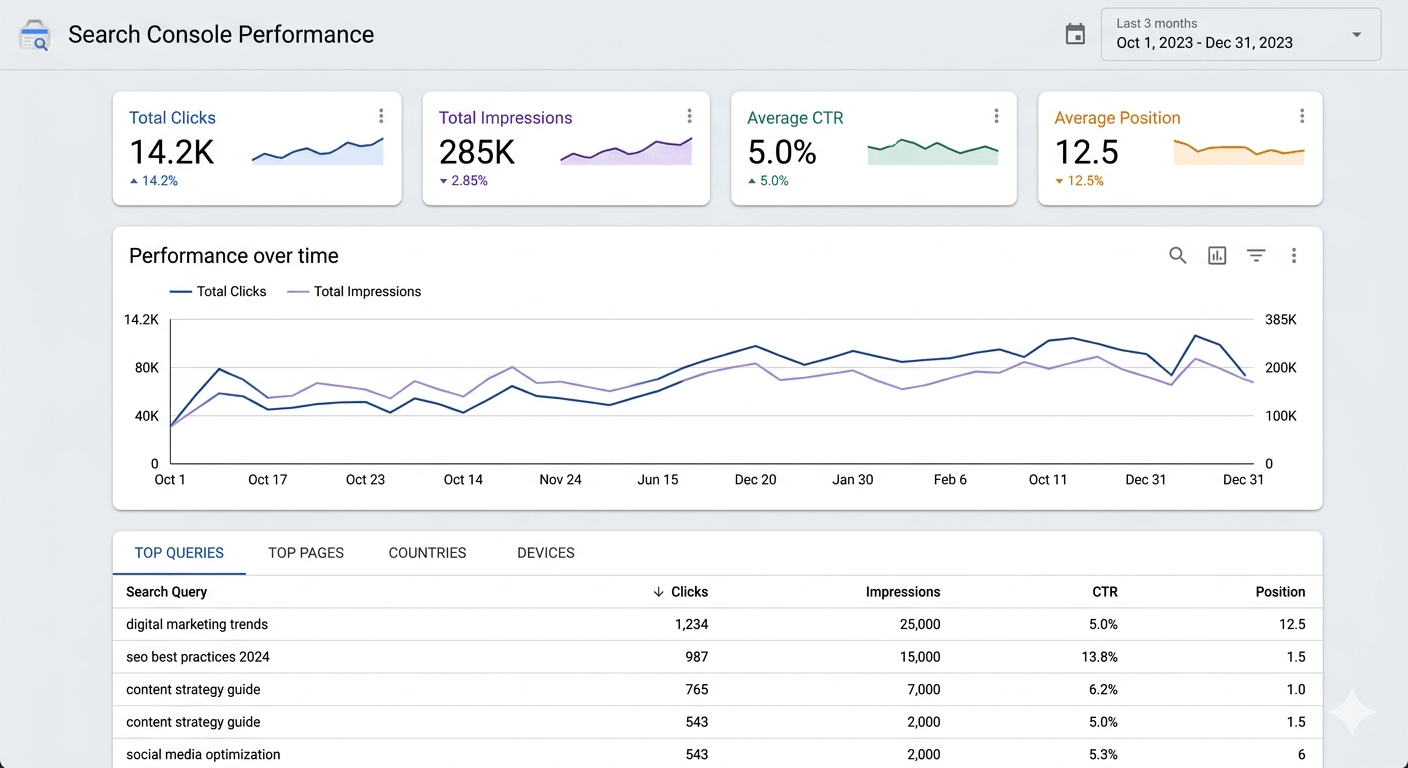
Task: Click the Total Clicks 14.2% change indicator
Action: 154,181
